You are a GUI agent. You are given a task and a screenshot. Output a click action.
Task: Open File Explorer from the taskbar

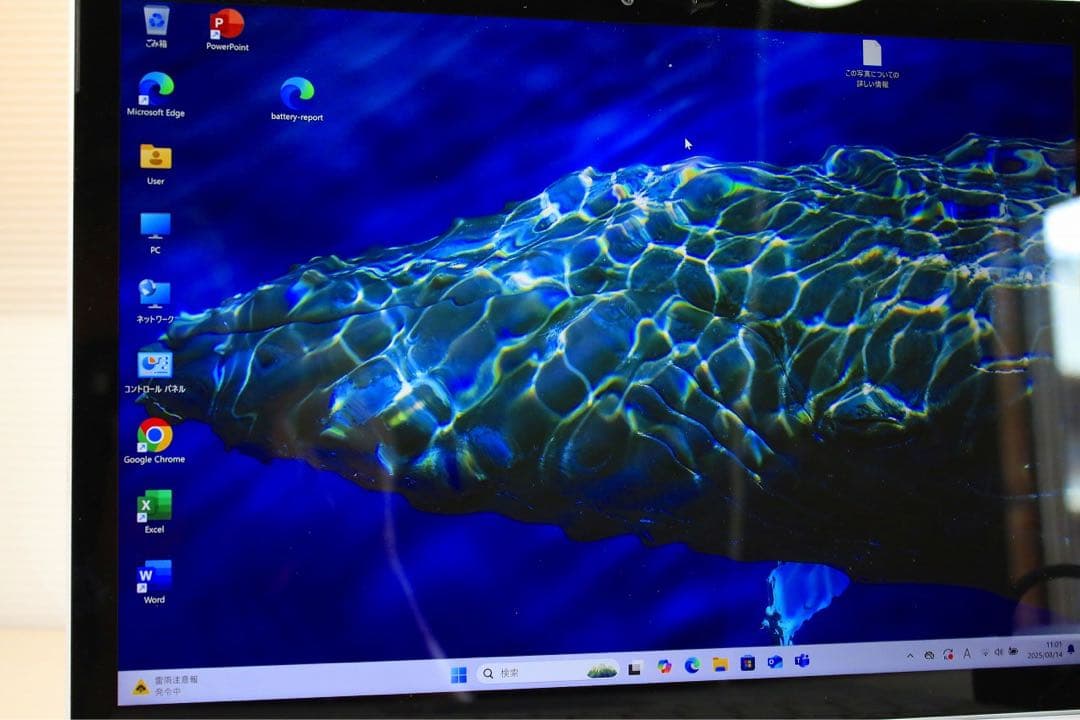pos(721,664)
